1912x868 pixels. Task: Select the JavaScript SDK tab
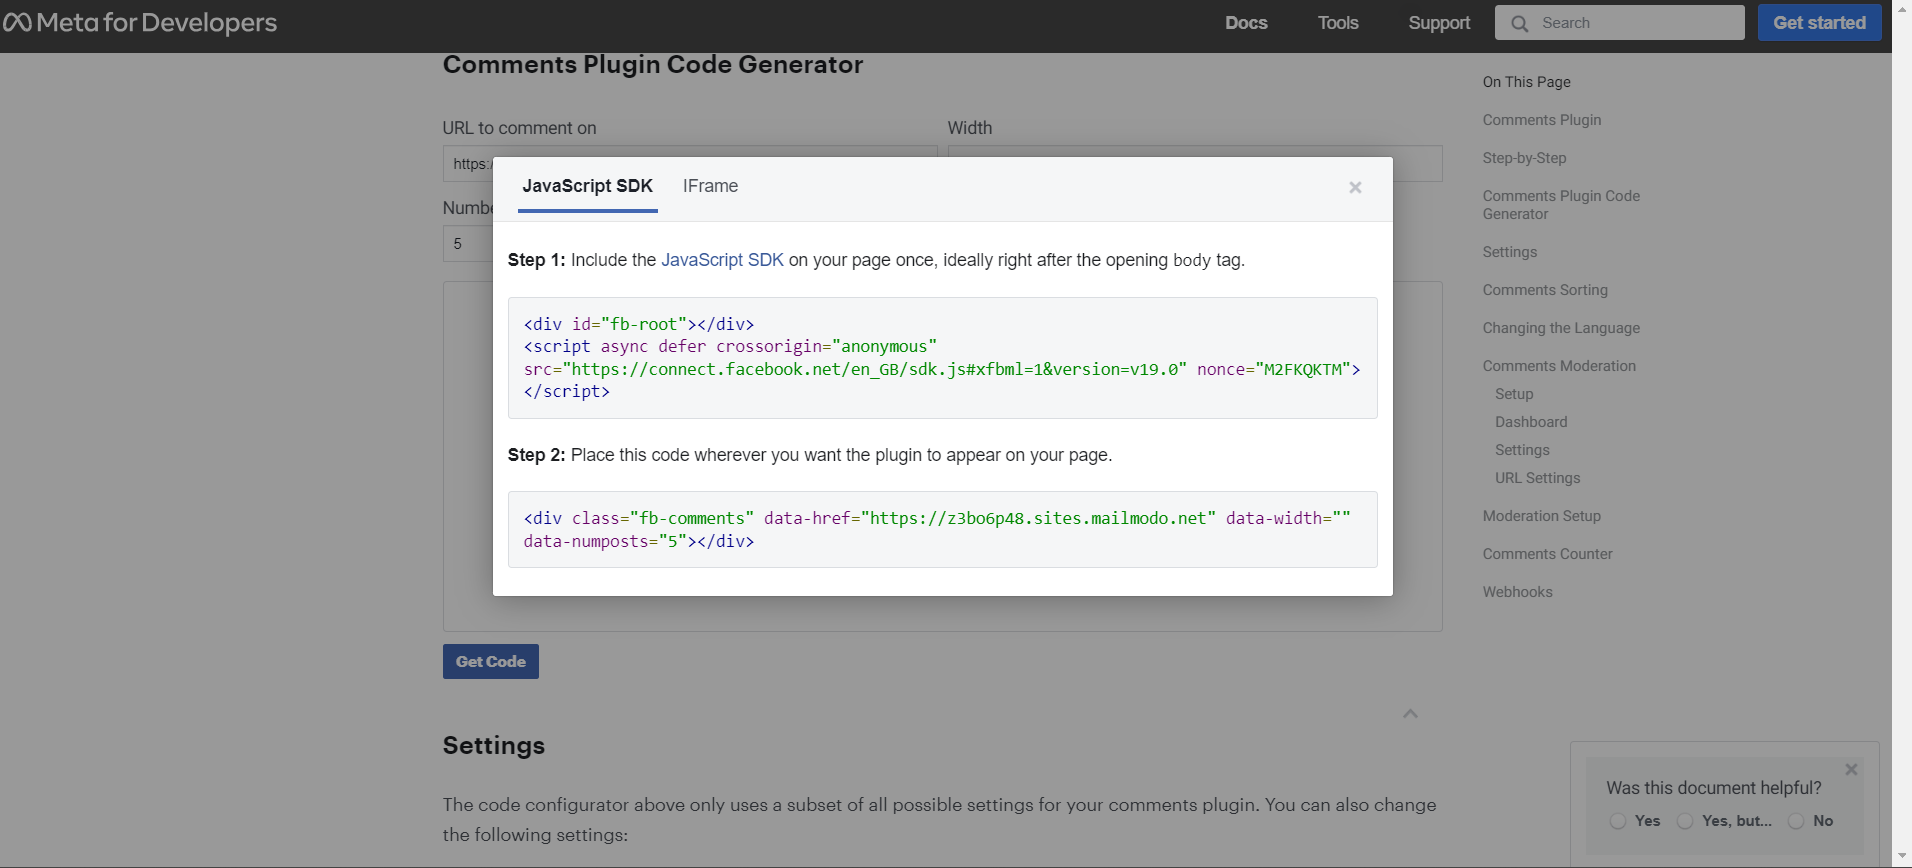click(587, 186)
